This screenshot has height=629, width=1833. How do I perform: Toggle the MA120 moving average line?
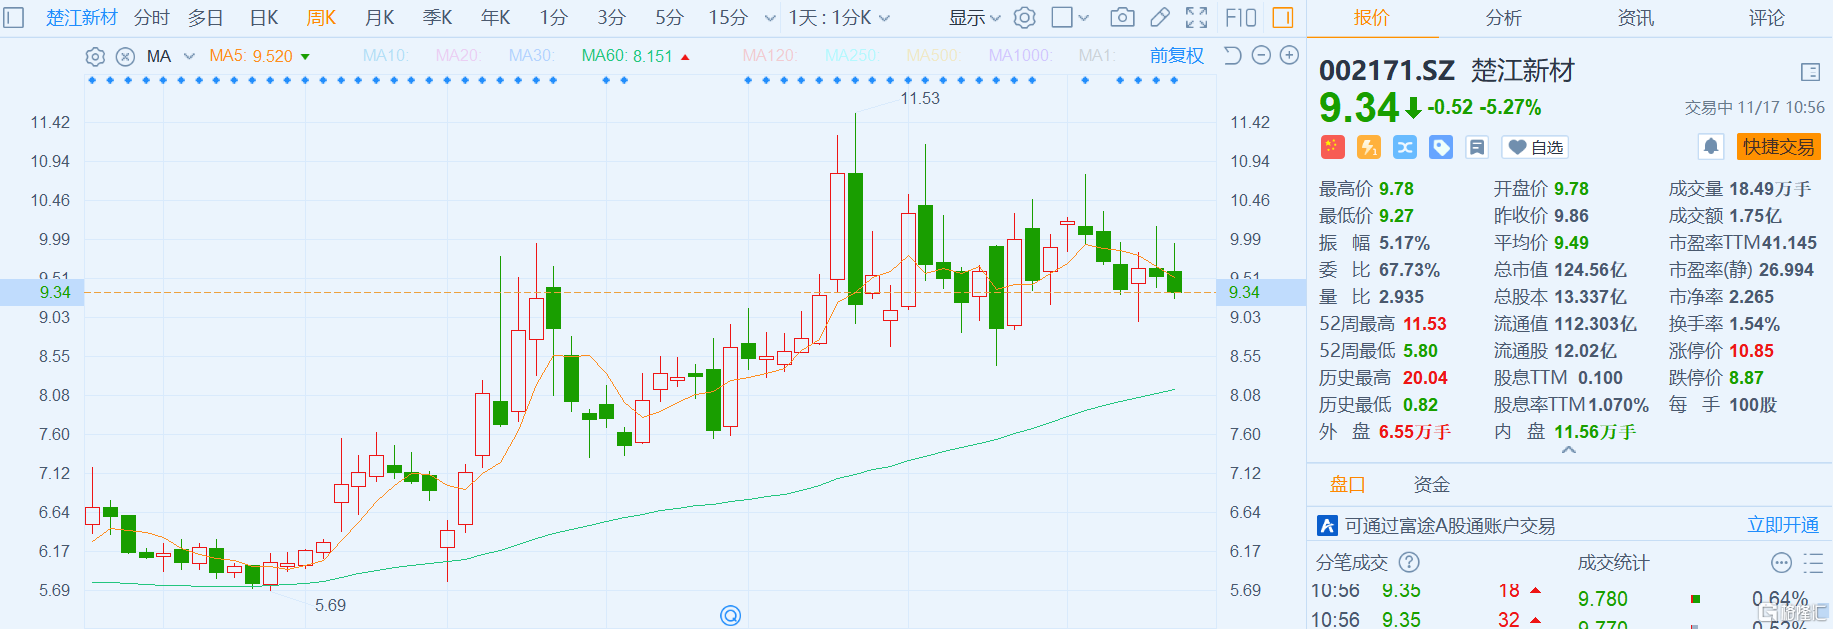coord(770,56)
